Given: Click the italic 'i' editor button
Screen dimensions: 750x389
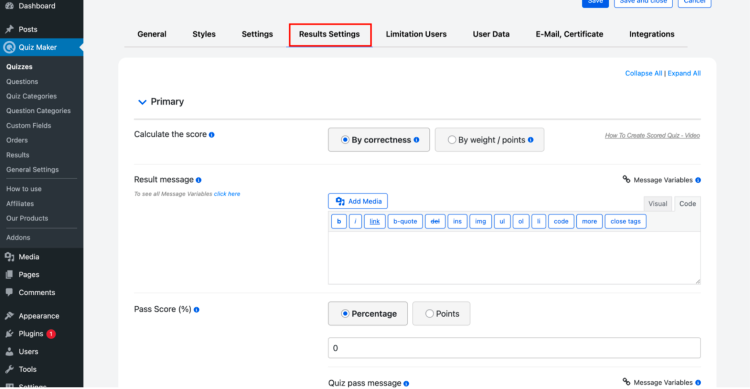Looking at the screenshot, I should click(x=355, y=221).
